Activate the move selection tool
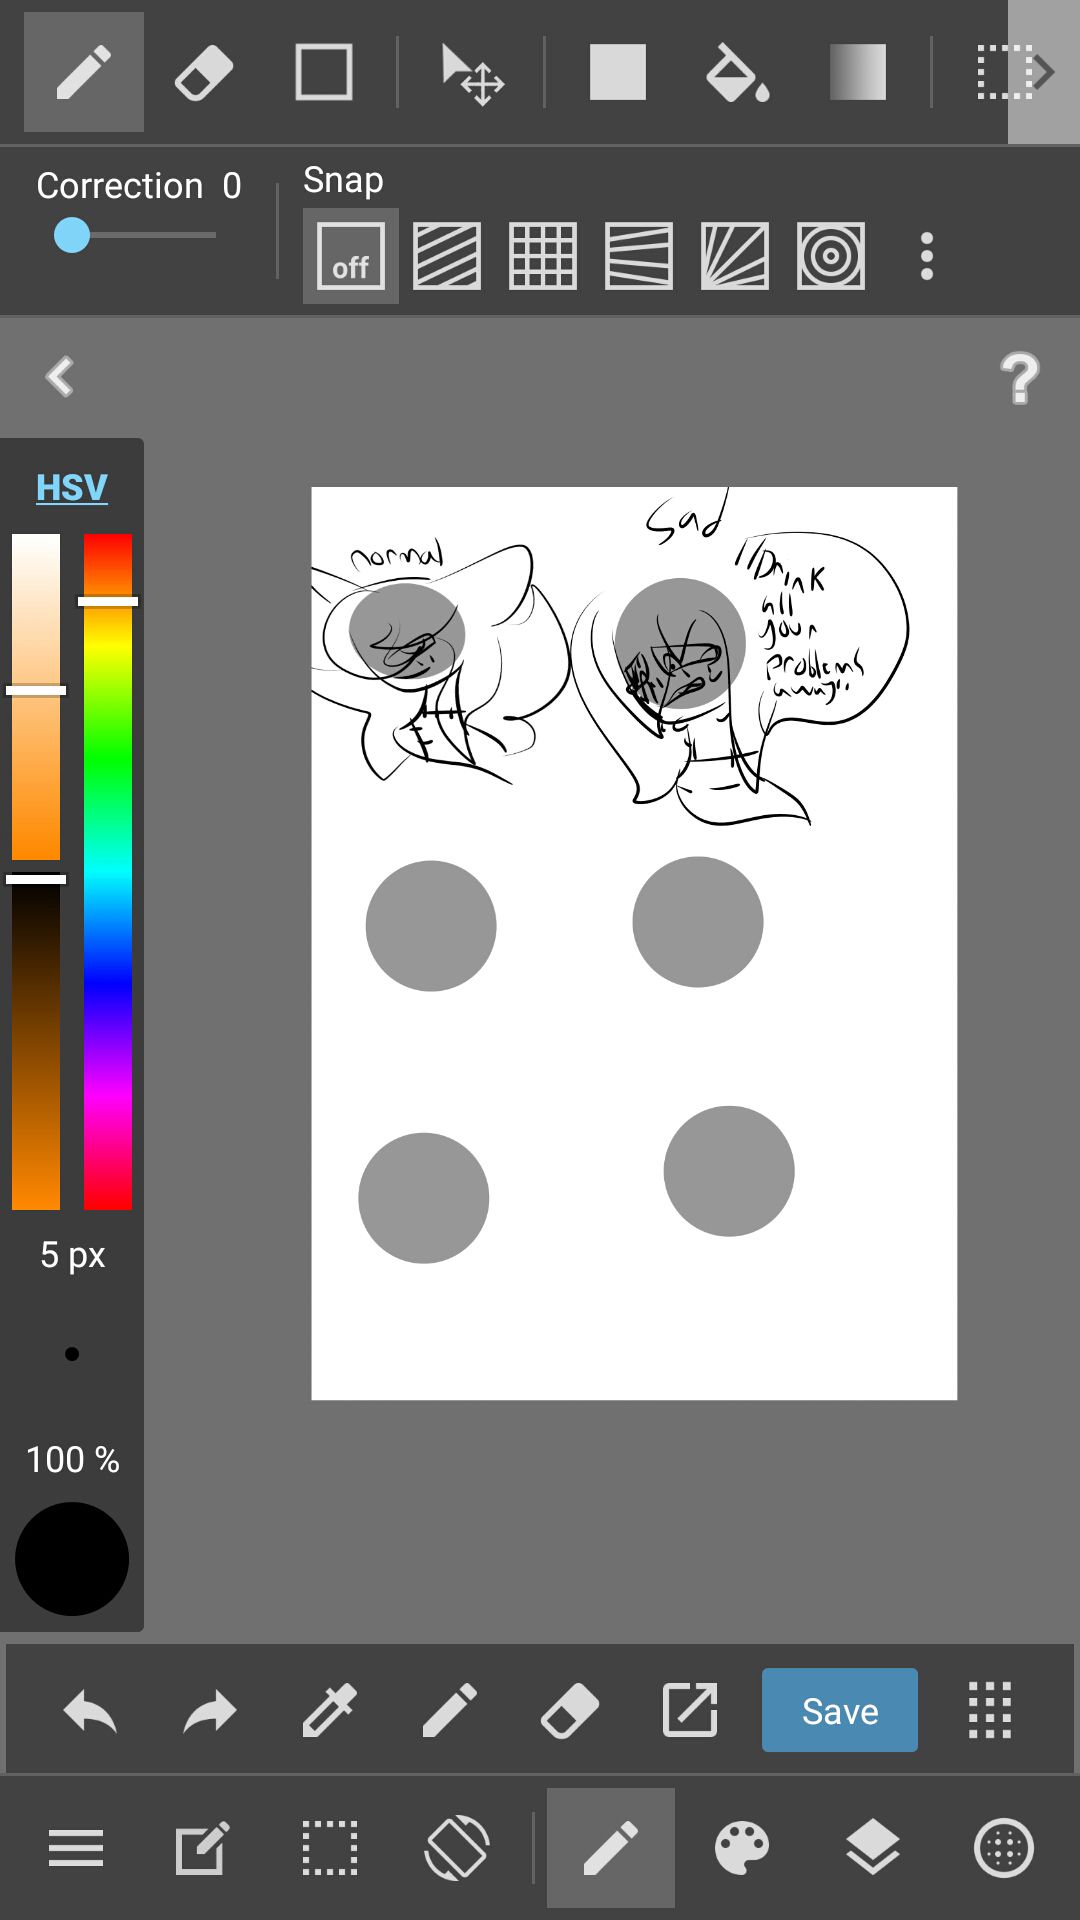 tap(472, 74)
